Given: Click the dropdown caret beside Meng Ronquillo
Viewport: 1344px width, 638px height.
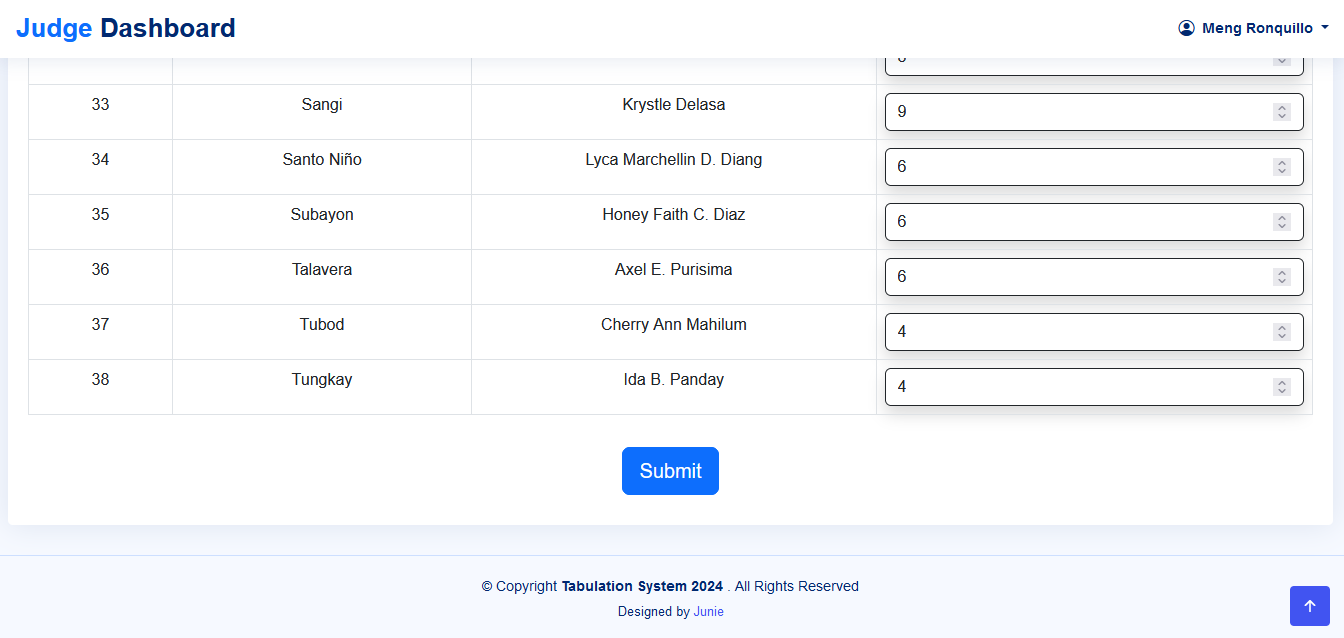Looking at the screenshot, I should coord(1325,28).
